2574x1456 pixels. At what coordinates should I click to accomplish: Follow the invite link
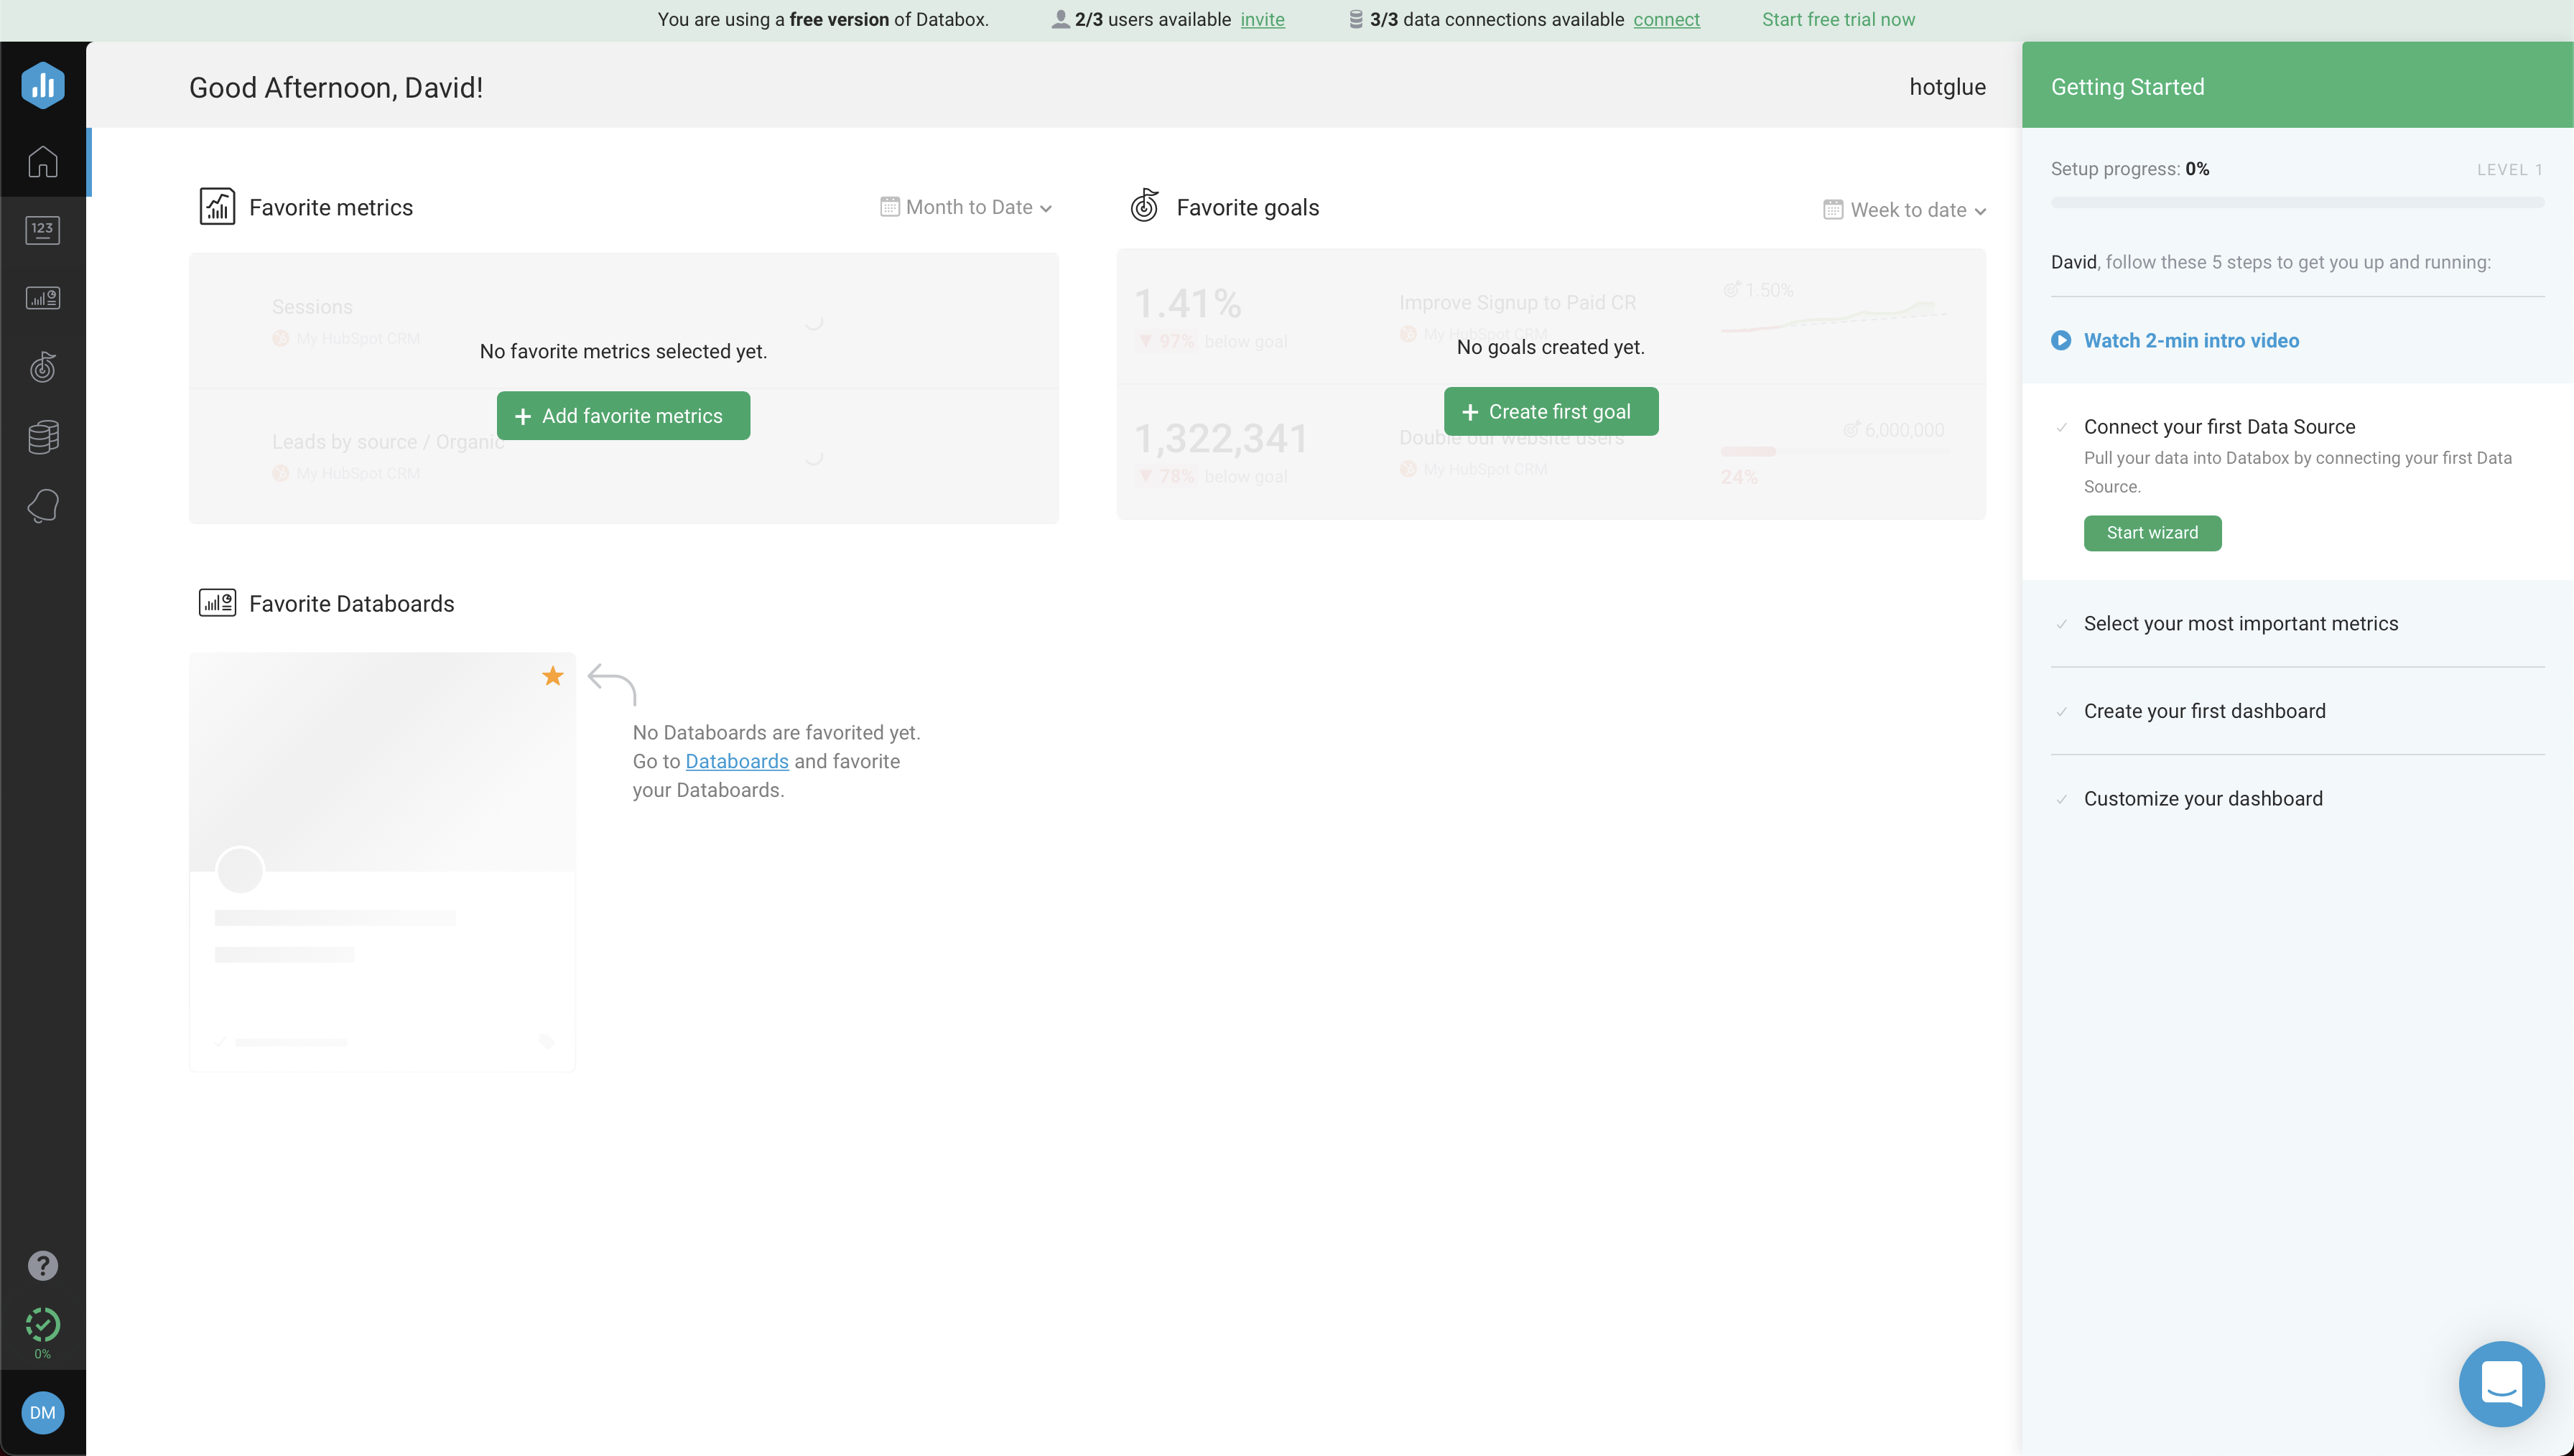1262,19
